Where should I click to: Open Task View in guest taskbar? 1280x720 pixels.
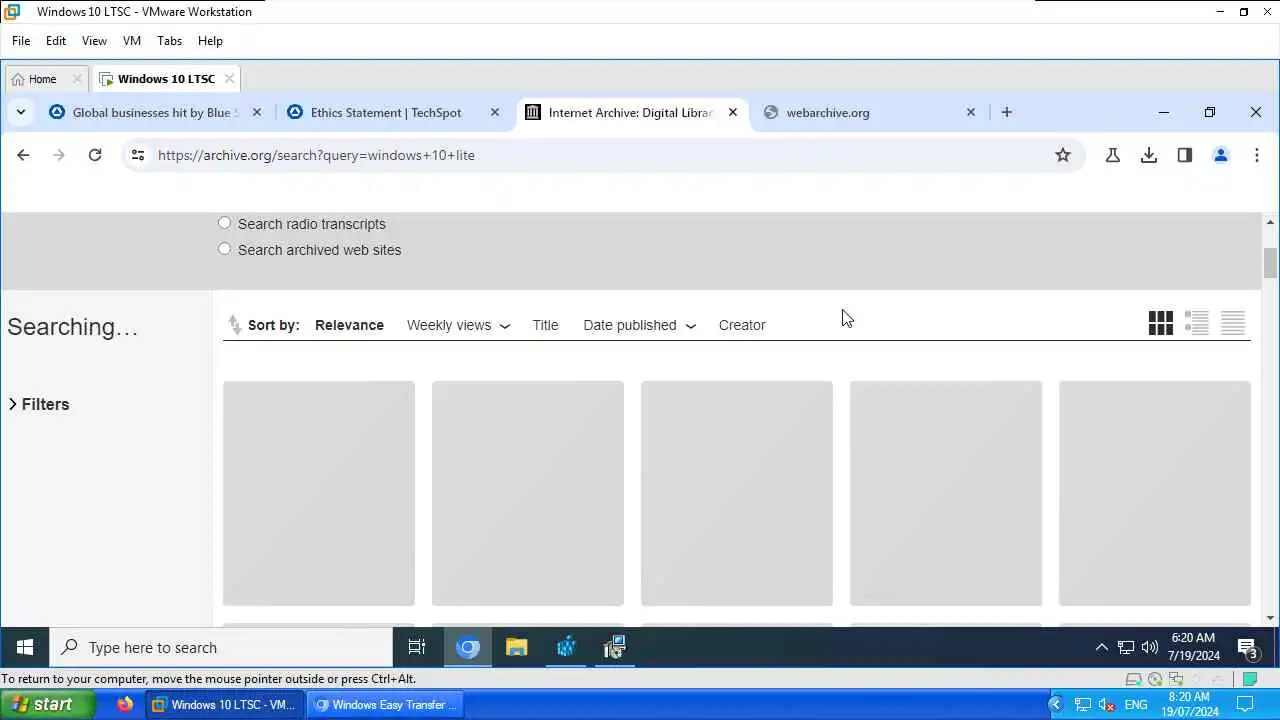coord(417,647)
